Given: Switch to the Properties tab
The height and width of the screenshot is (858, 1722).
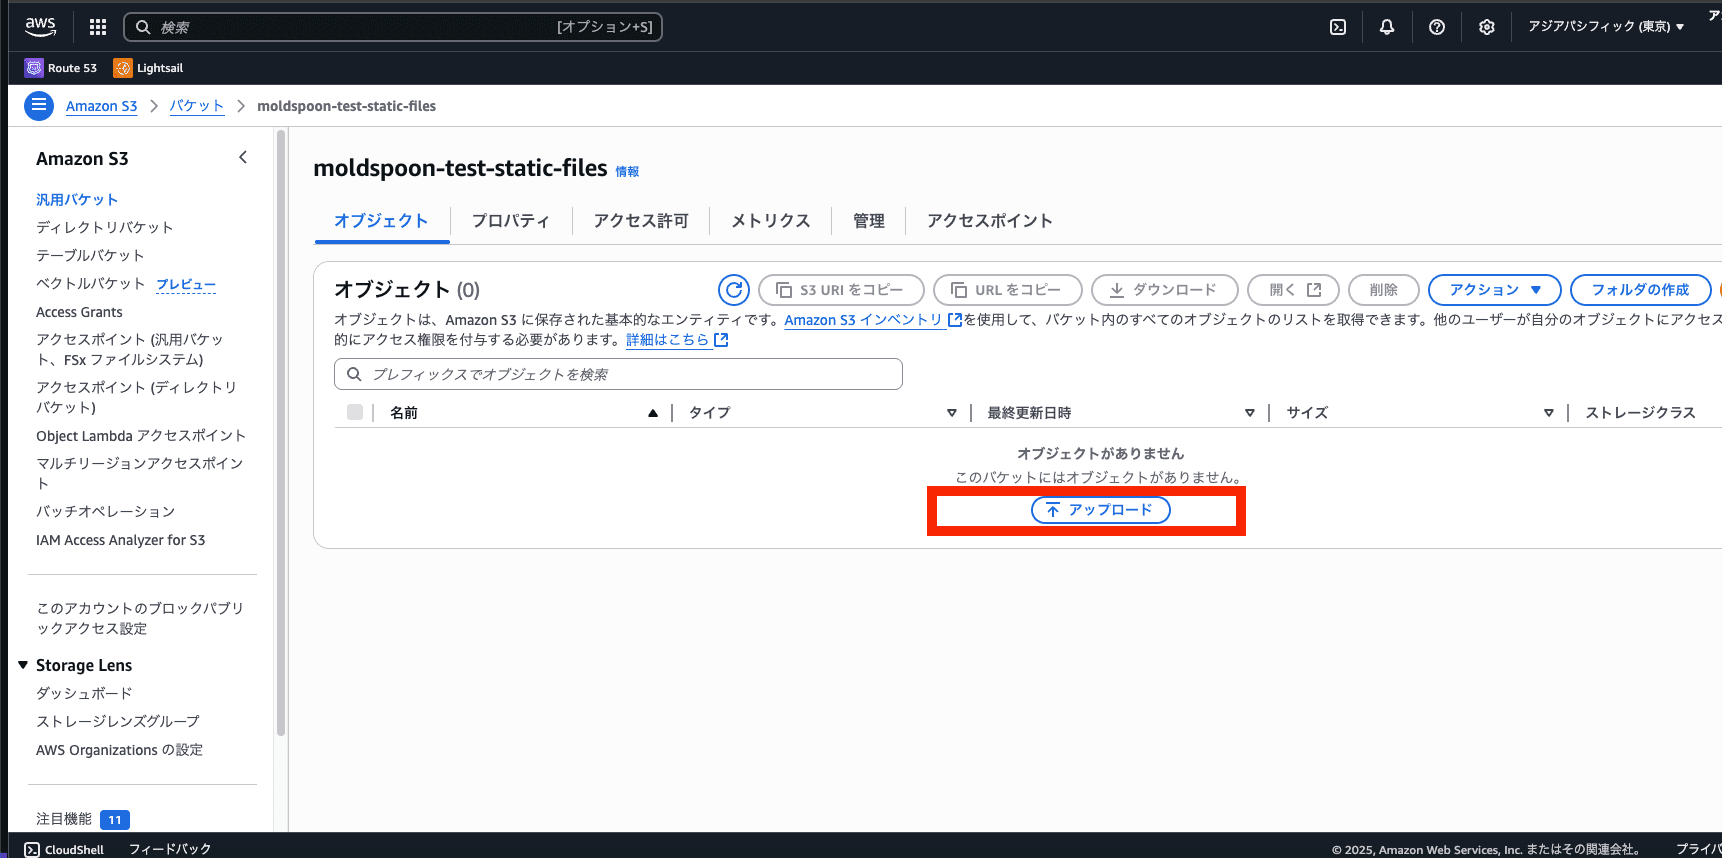Looking at the screenshot, I should [x=510, y=221].
